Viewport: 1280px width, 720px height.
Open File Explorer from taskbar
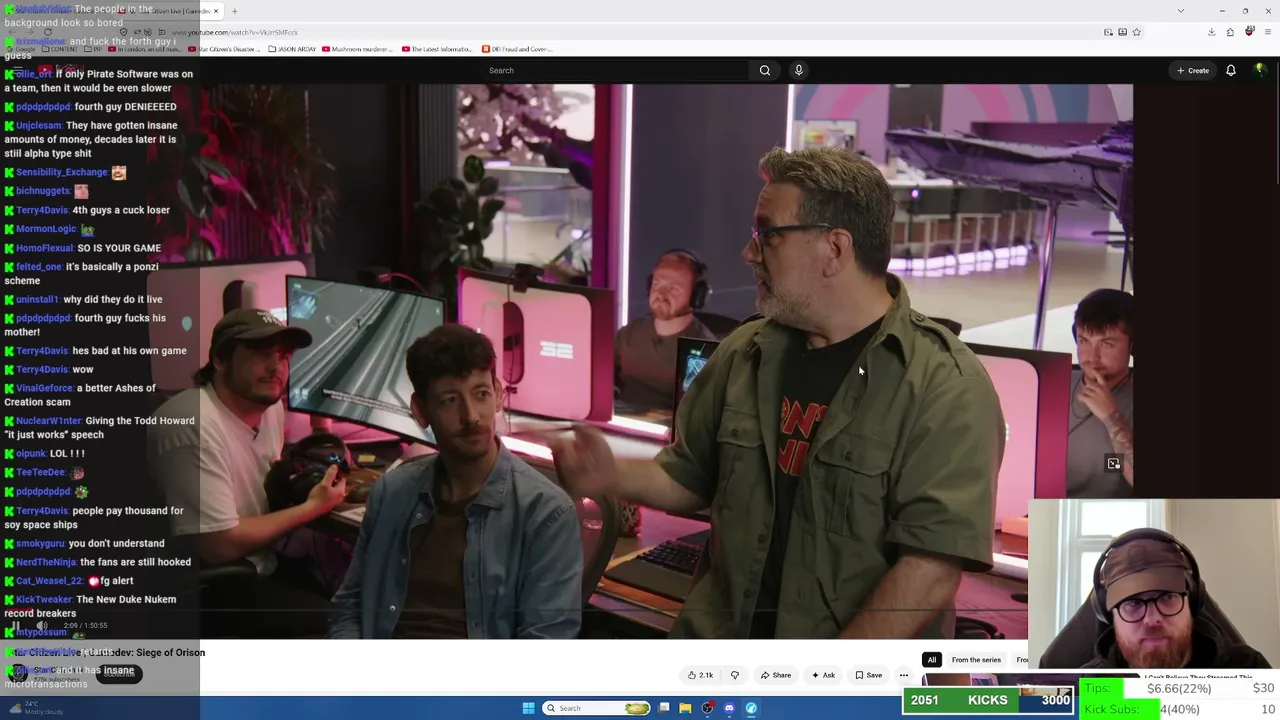[x=685, y=708]
